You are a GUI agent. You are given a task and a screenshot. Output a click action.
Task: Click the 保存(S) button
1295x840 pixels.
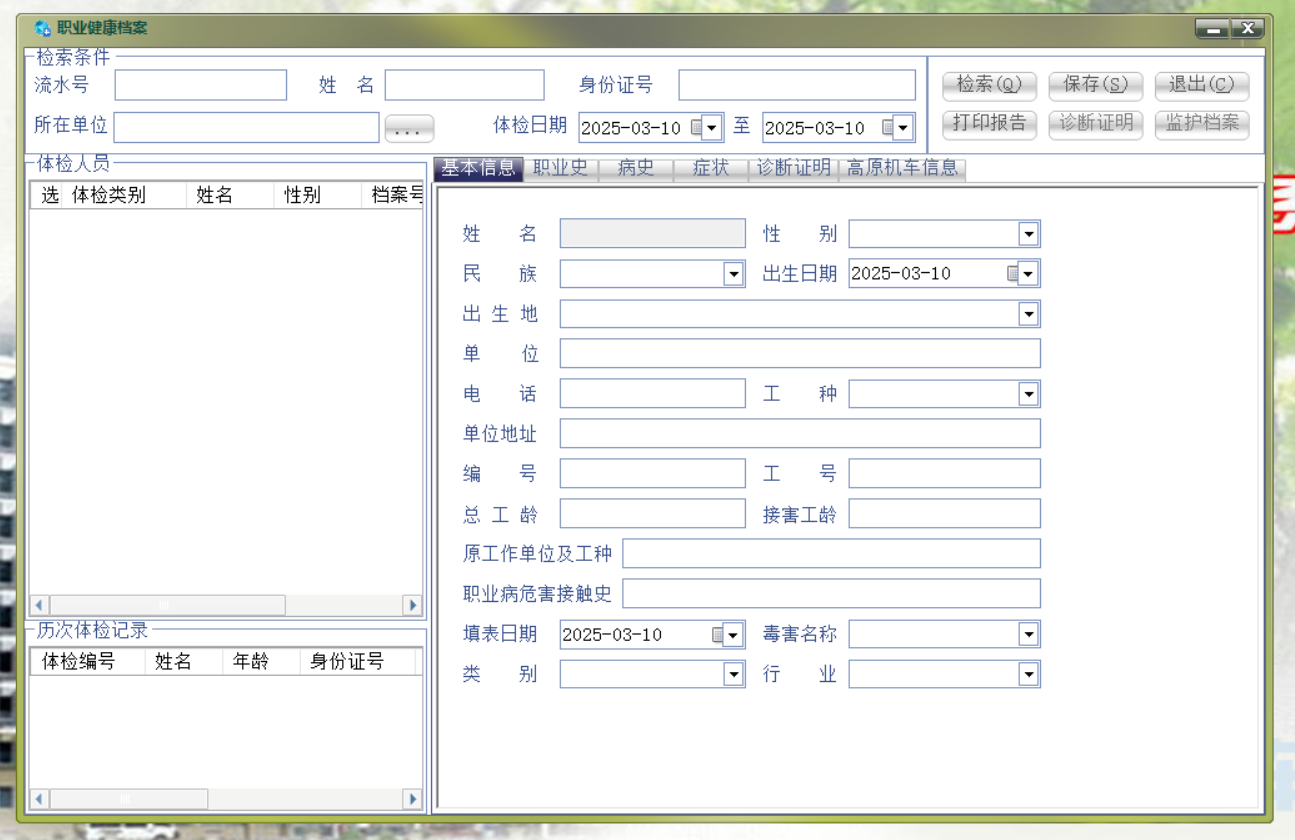1095,85
